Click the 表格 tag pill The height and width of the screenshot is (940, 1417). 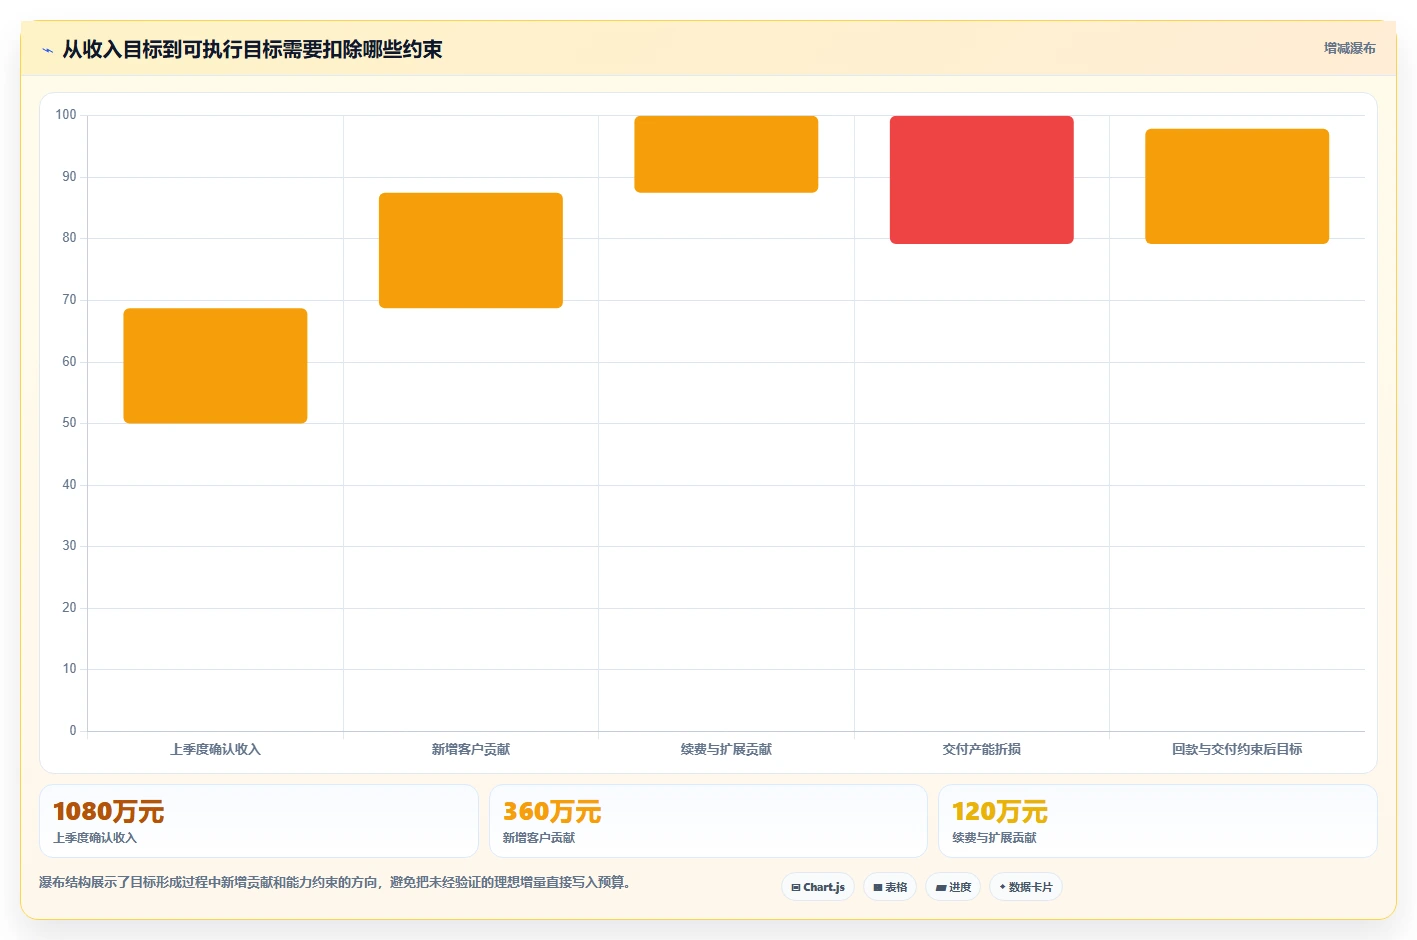[890, 887]
